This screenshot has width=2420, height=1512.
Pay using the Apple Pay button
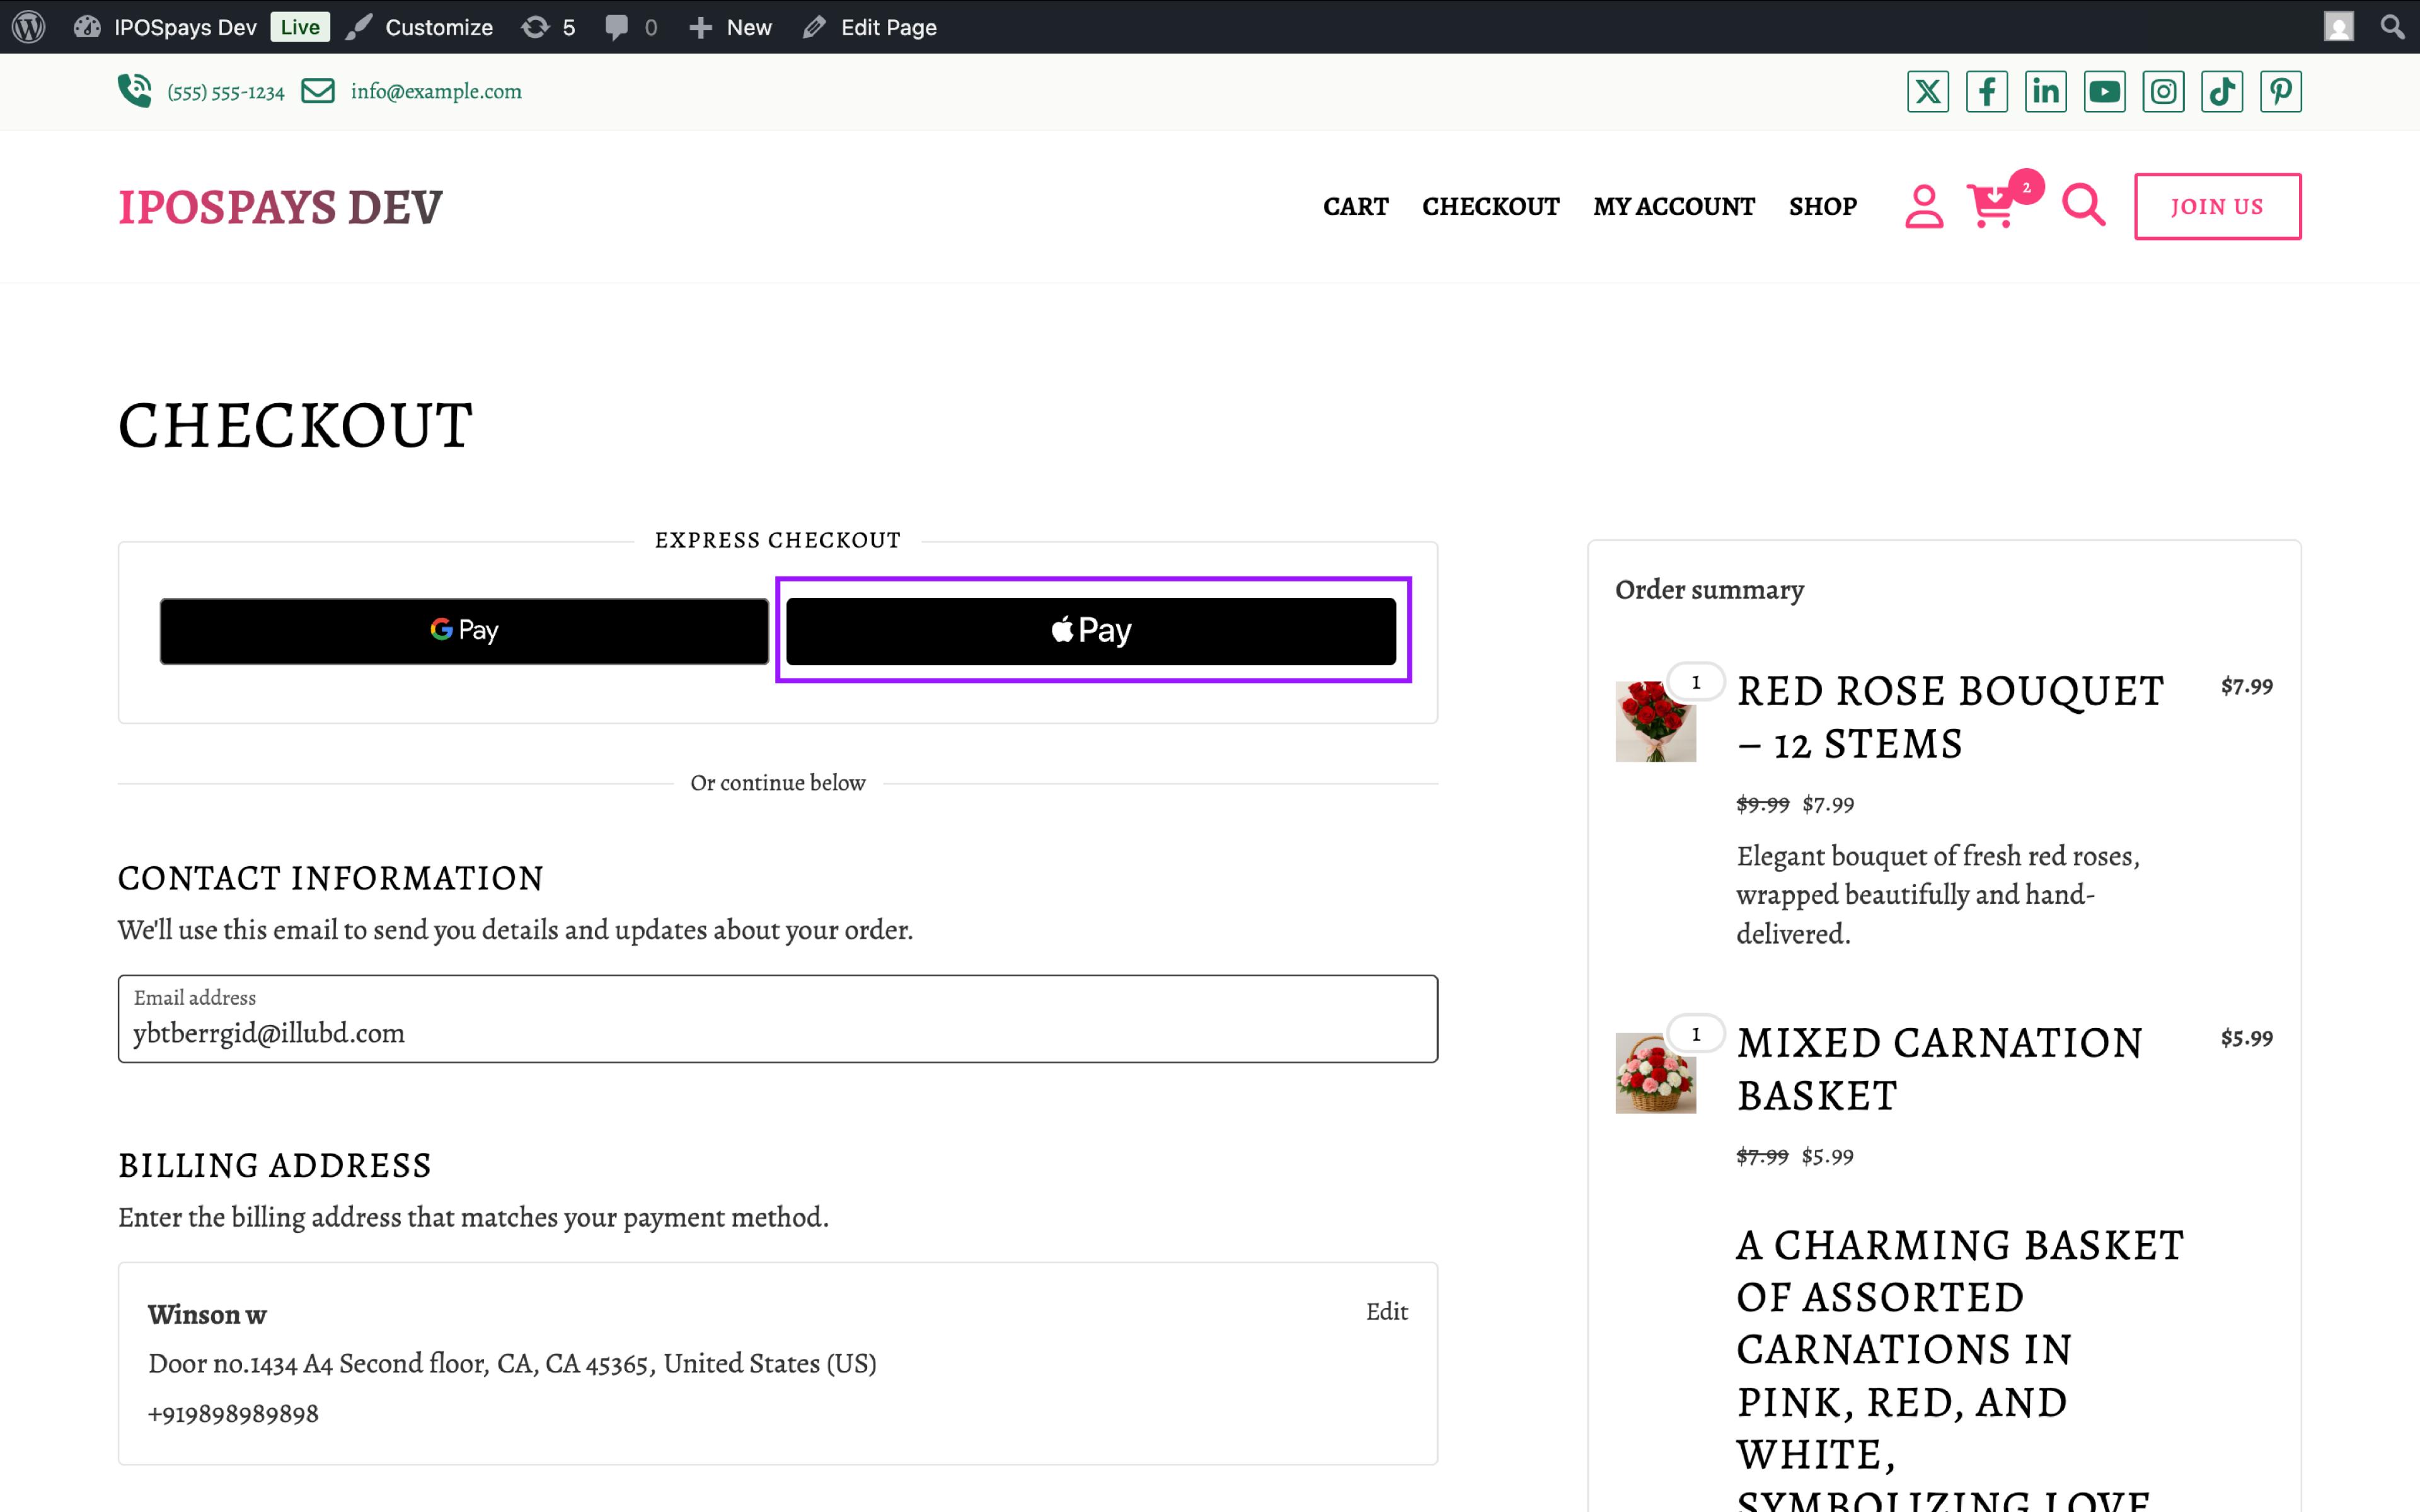point(1091,630)
